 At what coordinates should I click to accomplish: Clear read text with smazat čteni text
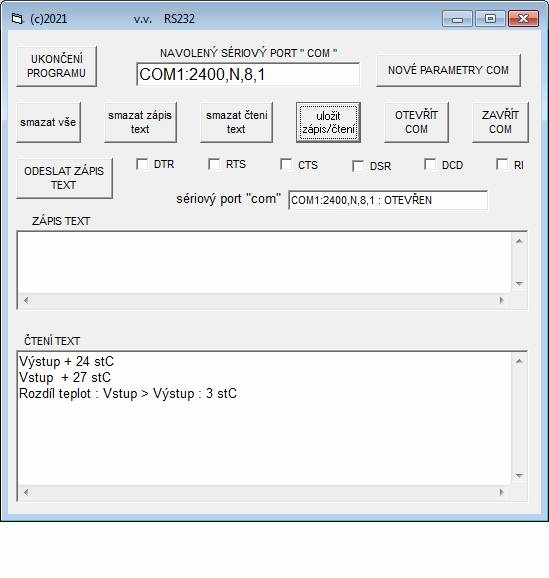[x=236, y=122]
